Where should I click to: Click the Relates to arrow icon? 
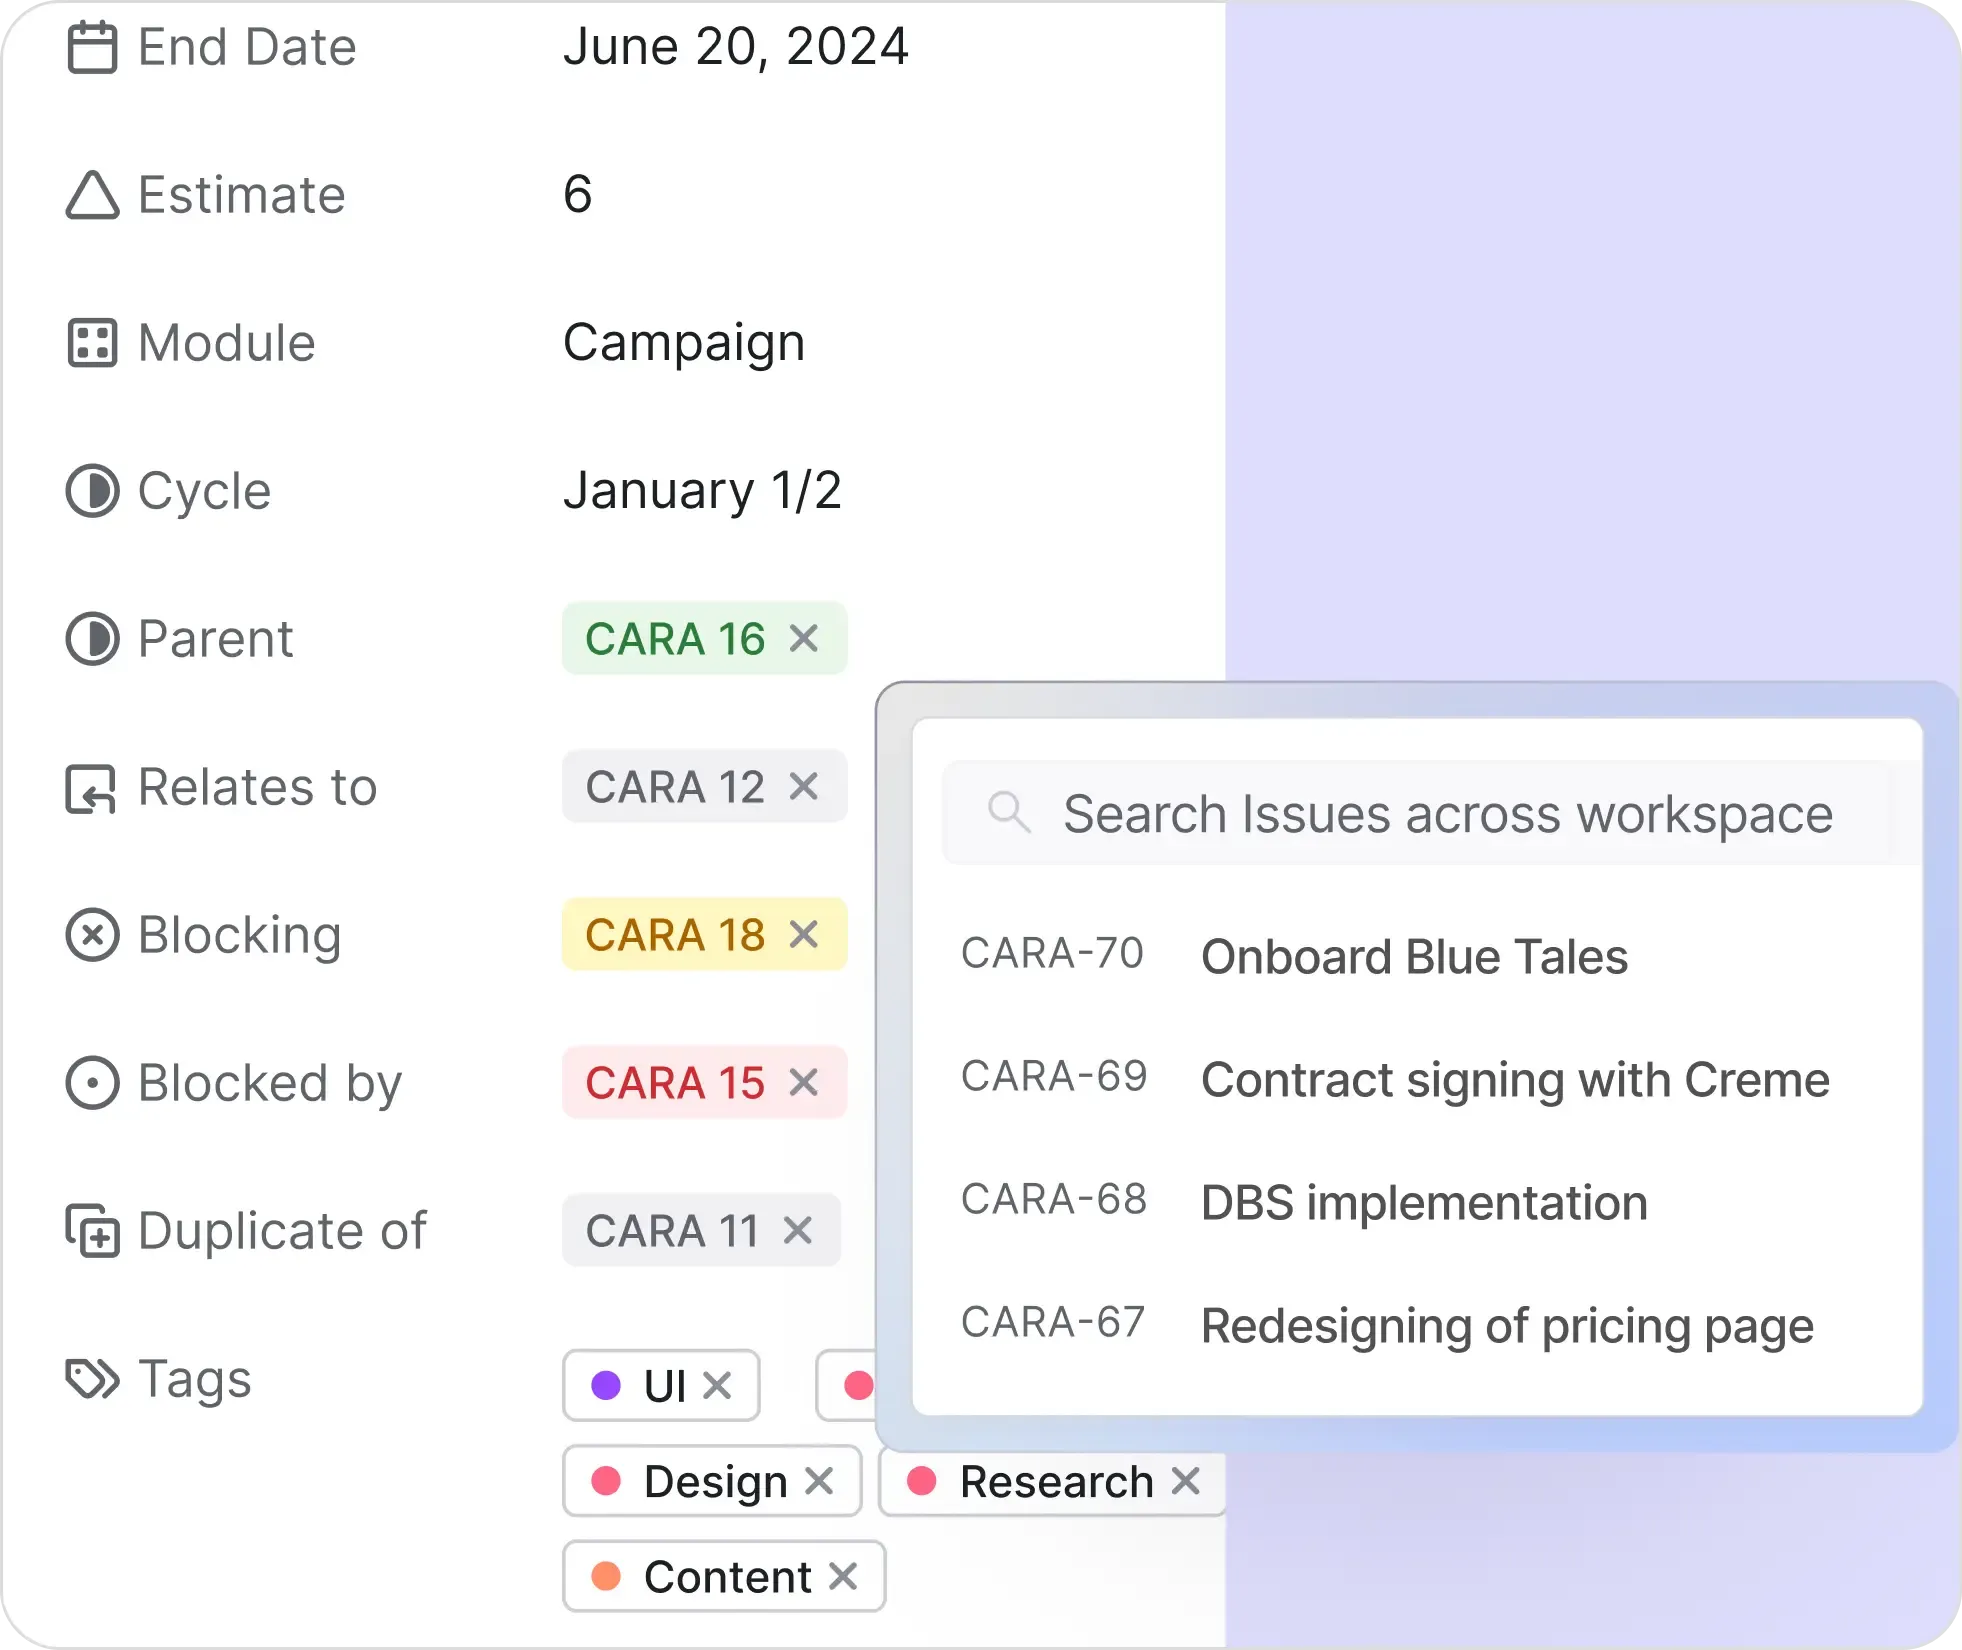coord(92,788)
